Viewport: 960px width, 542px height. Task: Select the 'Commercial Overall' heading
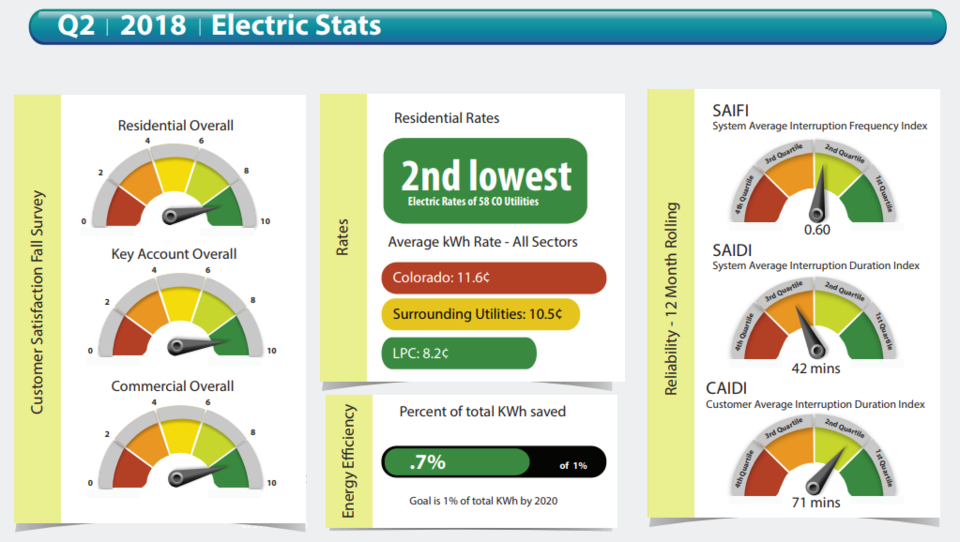tap(173, 386)
